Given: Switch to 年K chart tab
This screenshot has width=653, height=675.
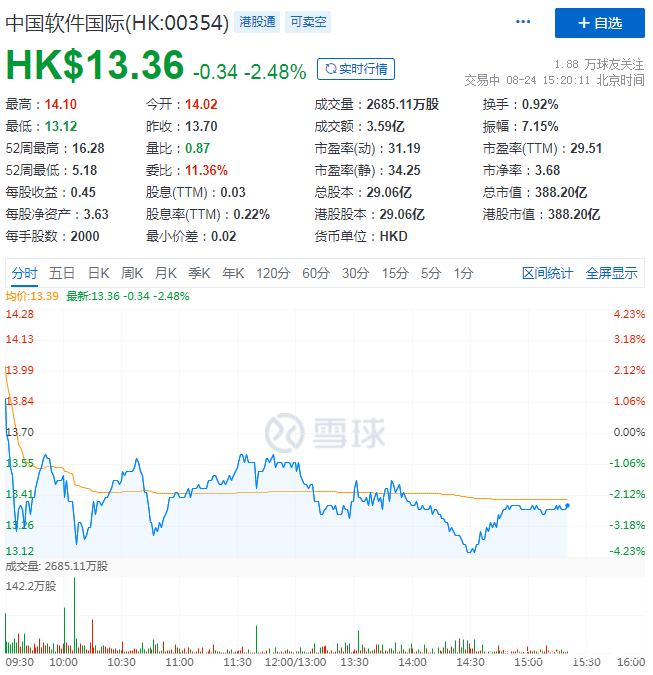Looking at the screenshot, I should coord(233,273).
